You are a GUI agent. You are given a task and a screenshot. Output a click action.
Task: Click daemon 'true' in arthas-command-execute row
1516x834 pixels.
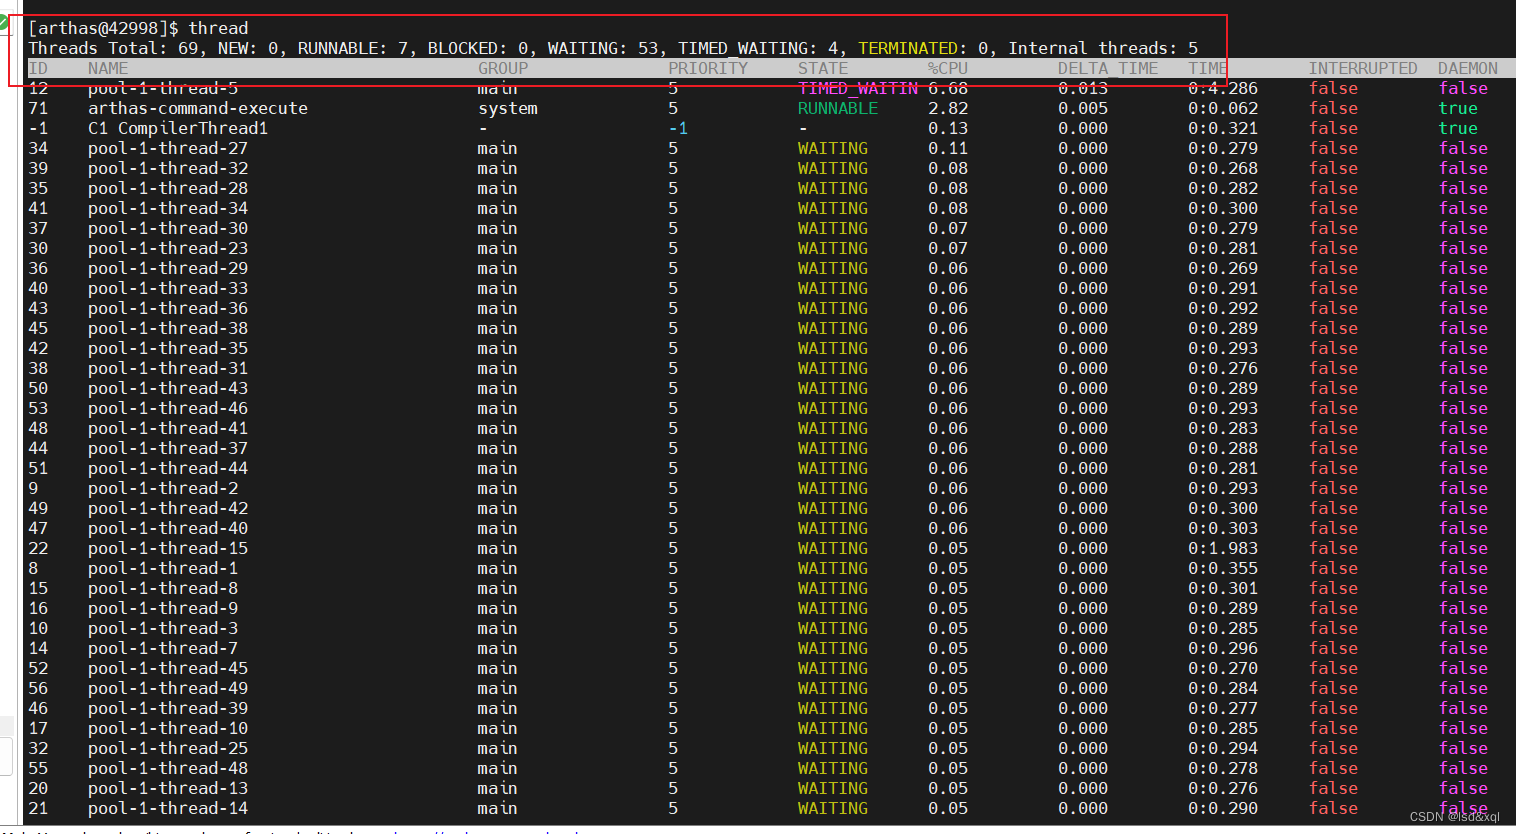tap(1458, 108)
